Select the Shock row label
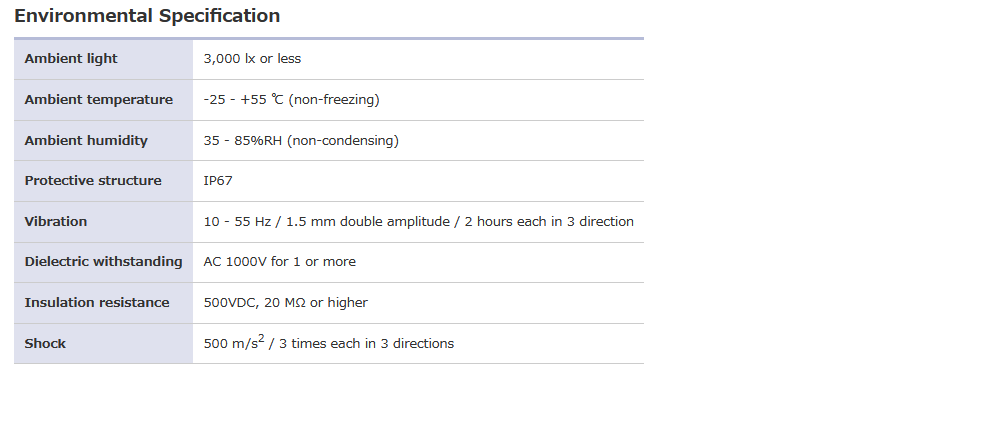The image size is (1000, 441). tap(45, 344)
